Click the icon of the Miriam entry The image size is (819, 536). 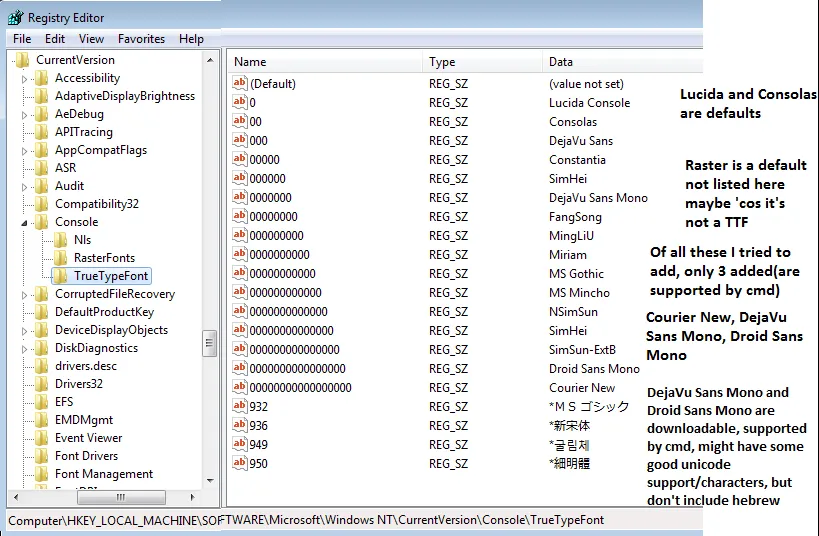tap(240, 254)
